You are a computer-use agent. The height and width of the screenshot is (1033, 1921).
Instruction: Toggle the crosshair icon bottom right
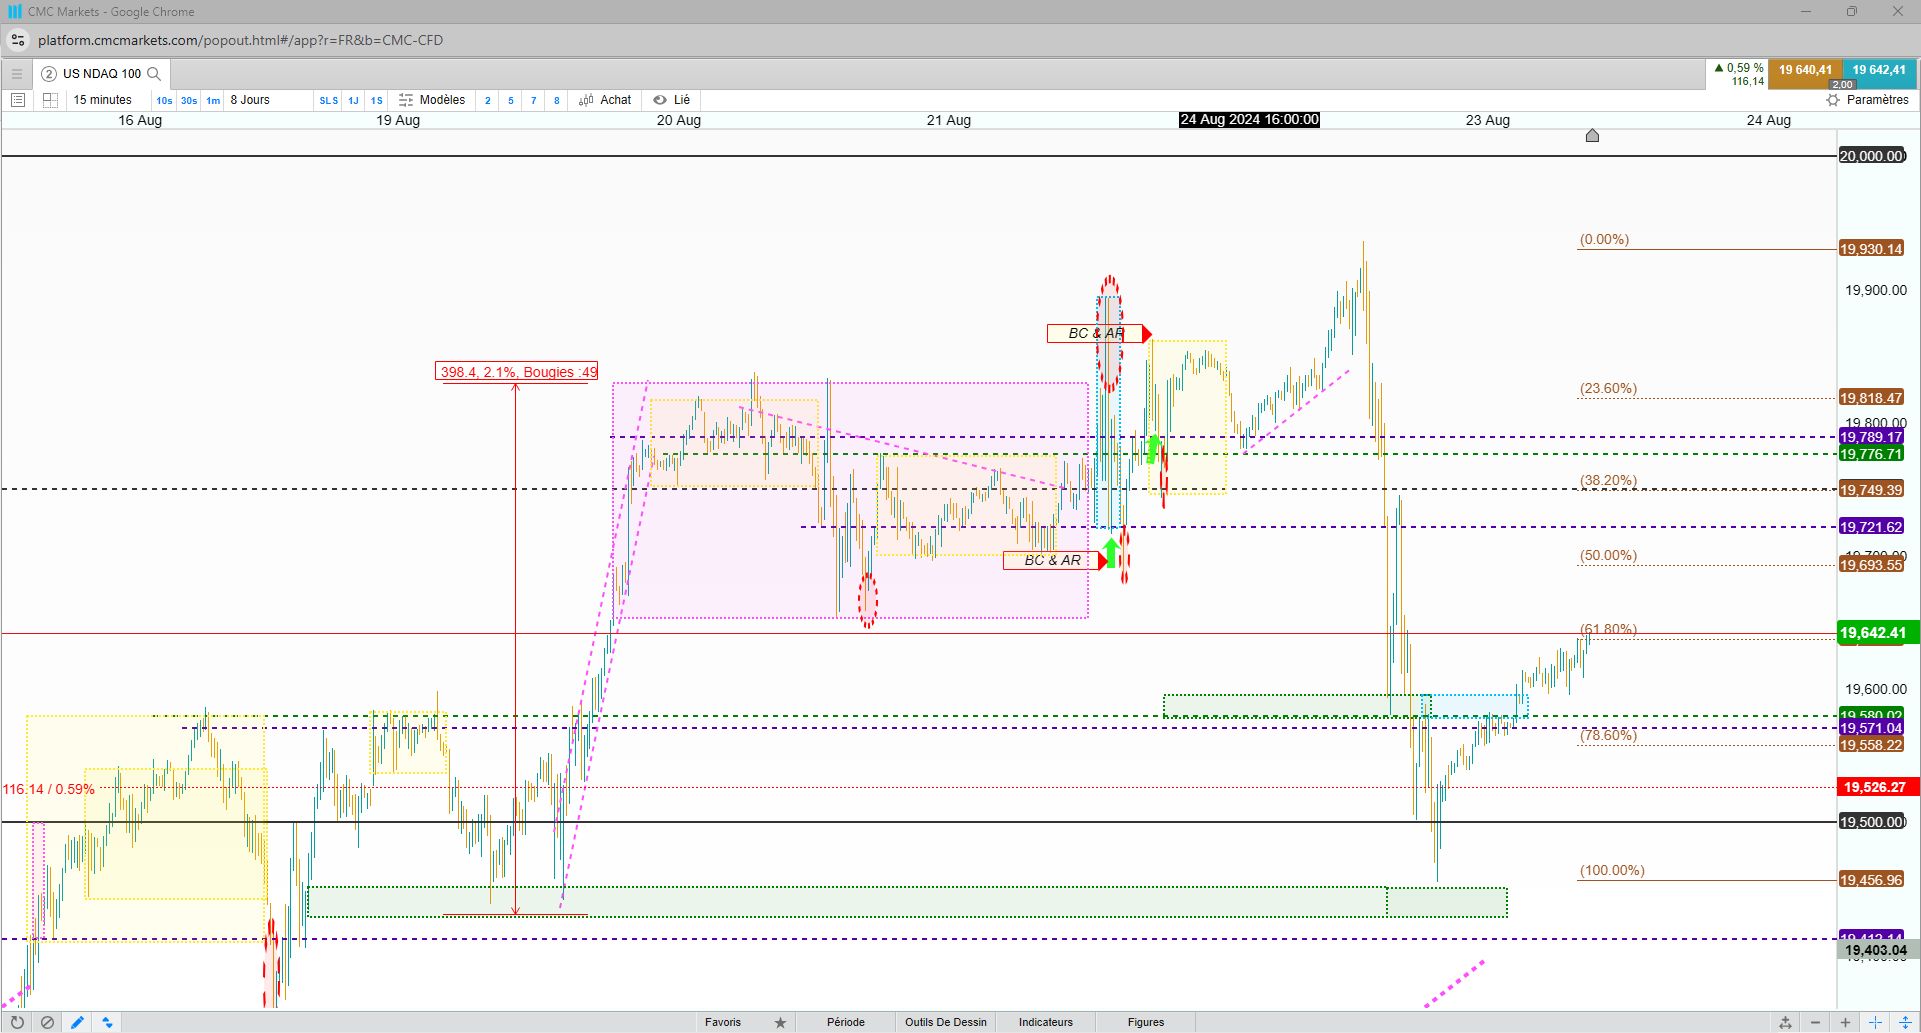1876,1022
